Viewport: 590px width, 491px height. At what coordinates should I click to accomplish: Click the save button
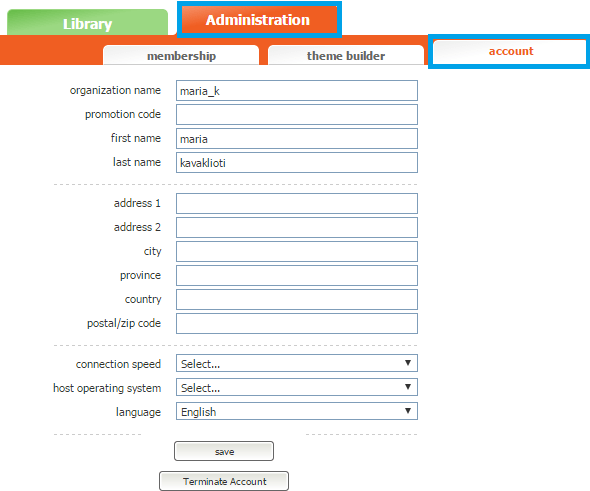pos(224,451)
